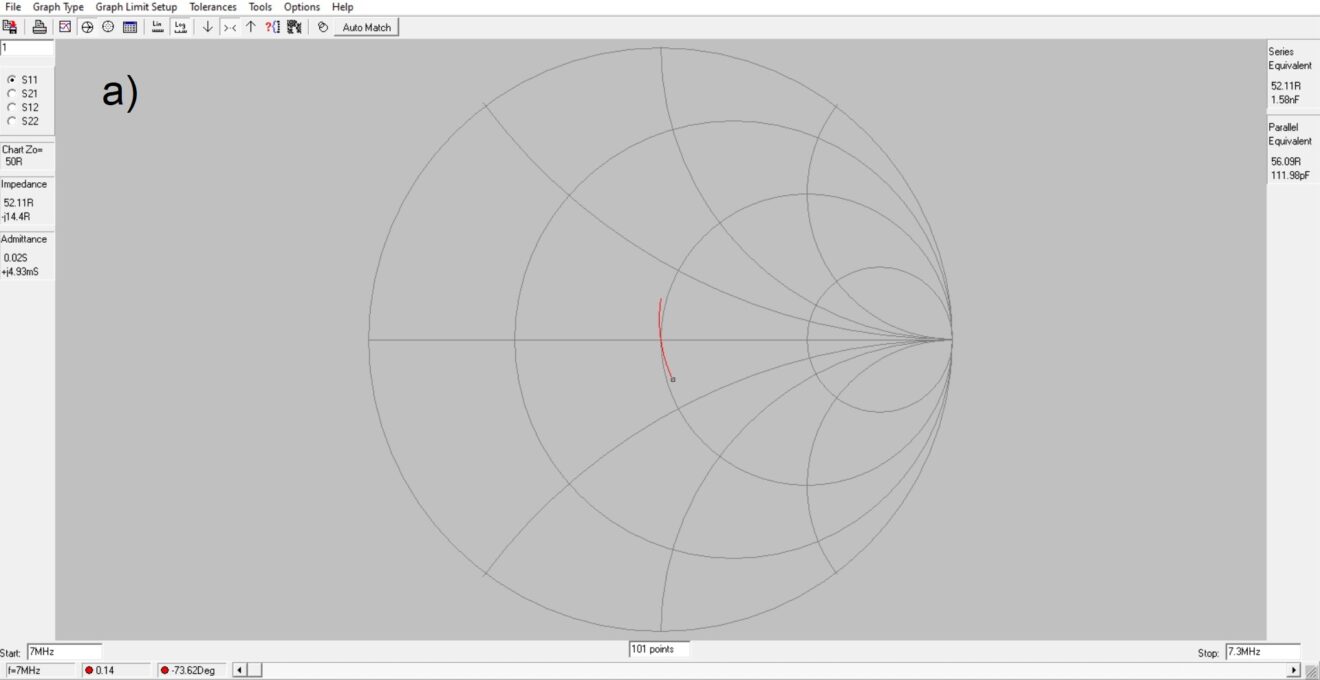1320x680 pixels.
Task: Open the Tolerances menu
Action: pyautogui.click(x=213, y=7)
